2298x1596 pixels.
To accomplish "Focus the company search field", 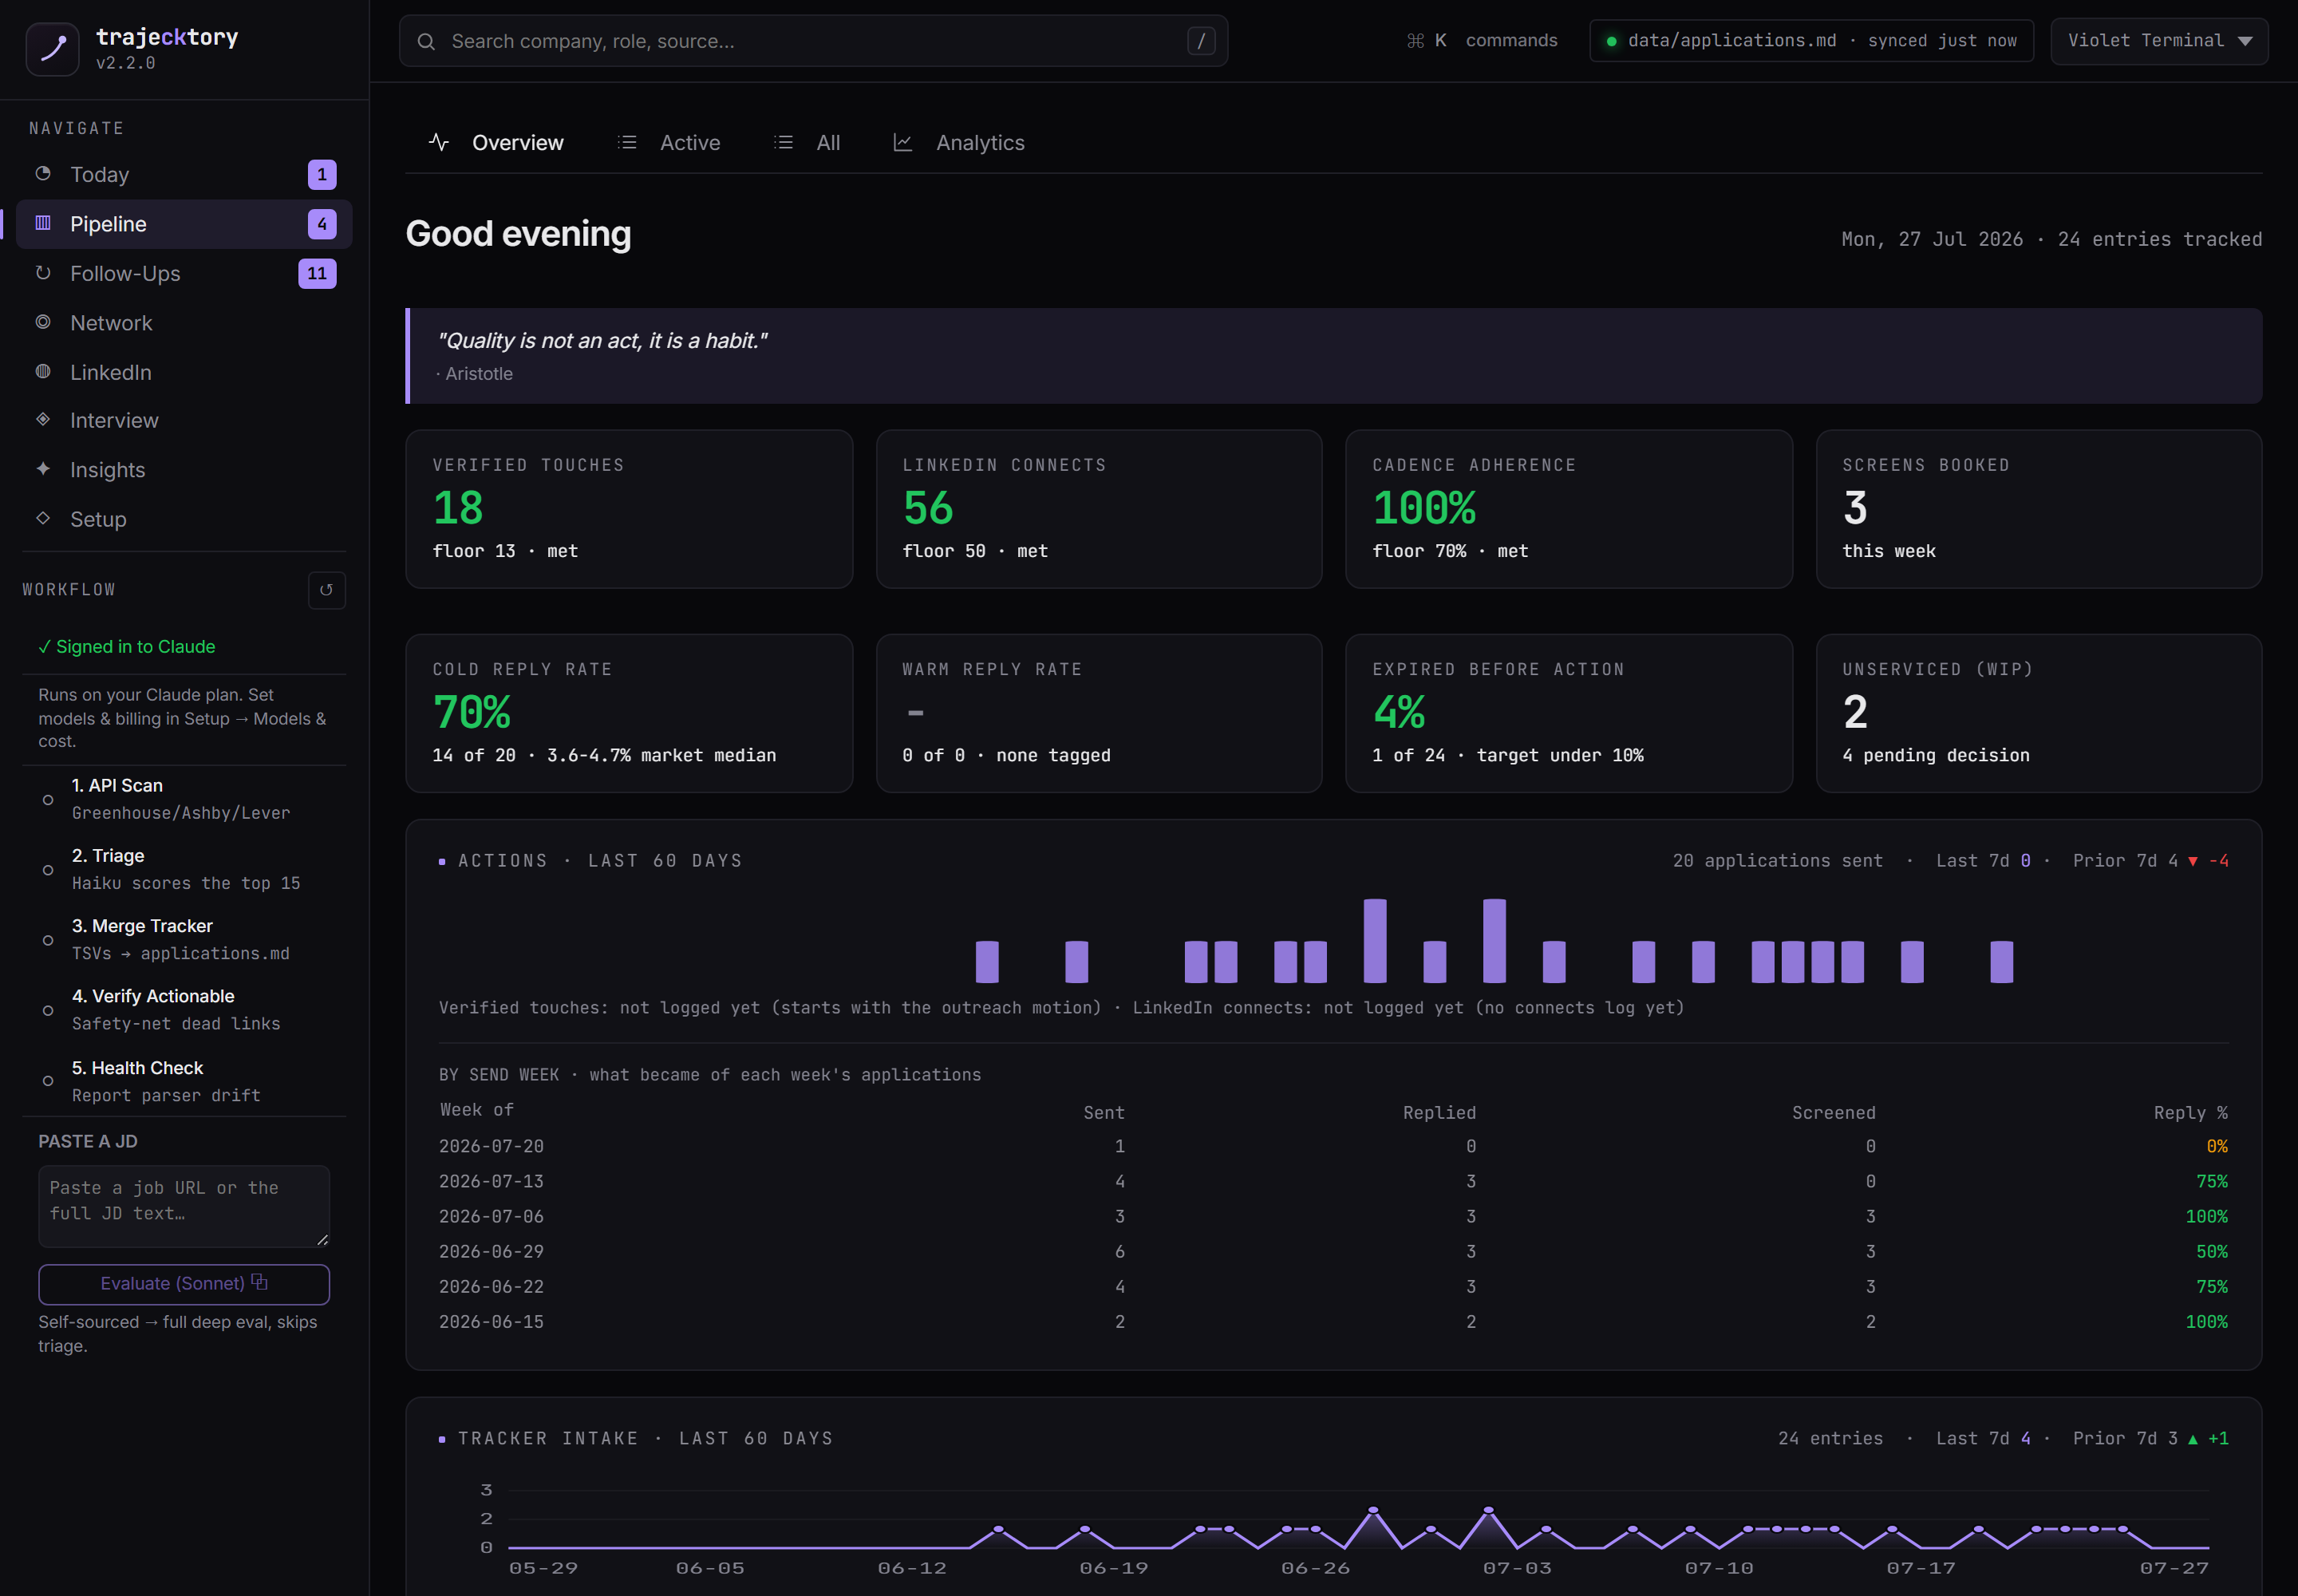I will click(813, 41).
